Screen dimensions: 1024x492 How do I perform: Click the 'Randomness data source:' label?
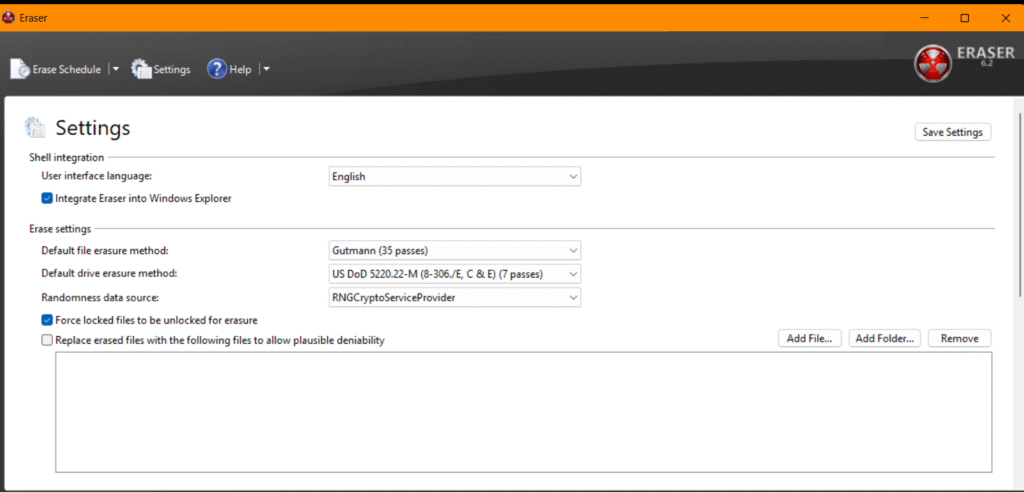click(x=100, y=297)
